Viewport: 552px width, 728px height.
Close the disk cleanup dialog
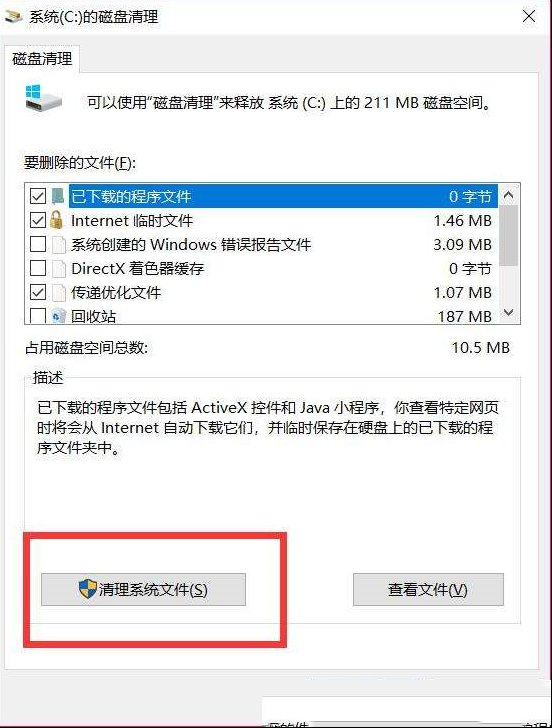pyautogui.click(x=529, y=17)
